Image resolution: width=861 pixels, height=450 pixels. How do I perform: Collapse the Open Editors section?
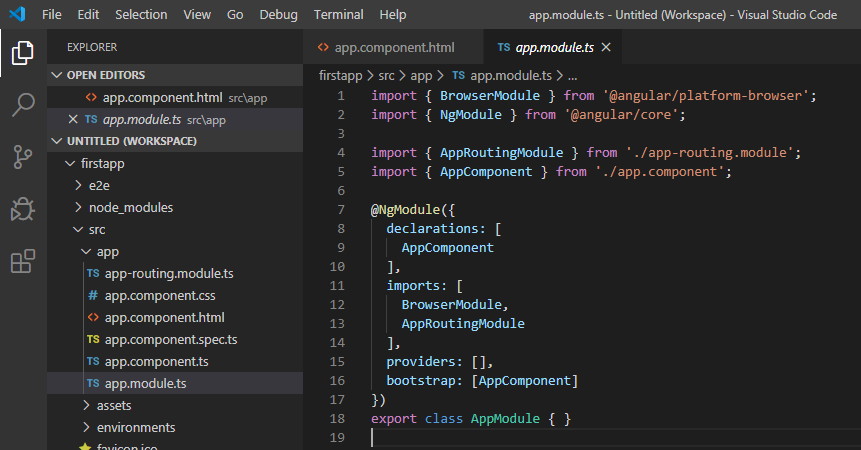point(57,75)
